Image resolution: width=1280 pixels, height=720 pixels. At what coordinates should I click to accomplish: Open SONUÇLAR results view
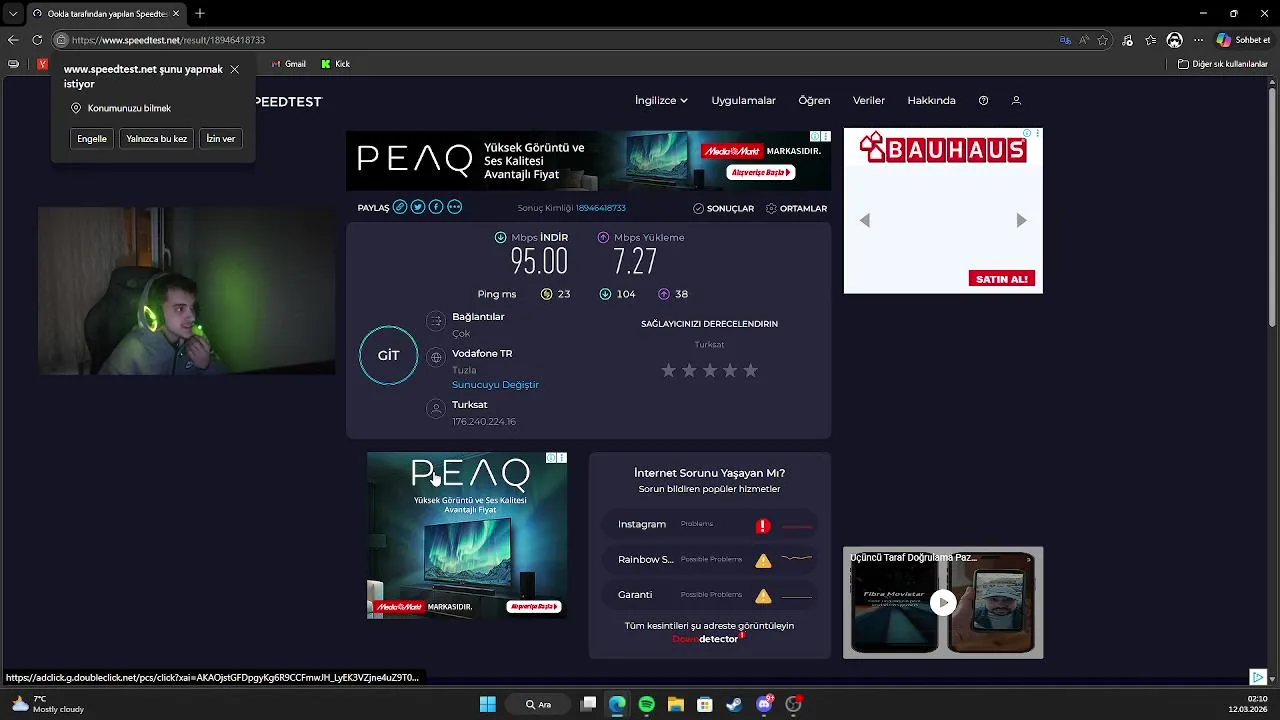click(x=723, y=209)
